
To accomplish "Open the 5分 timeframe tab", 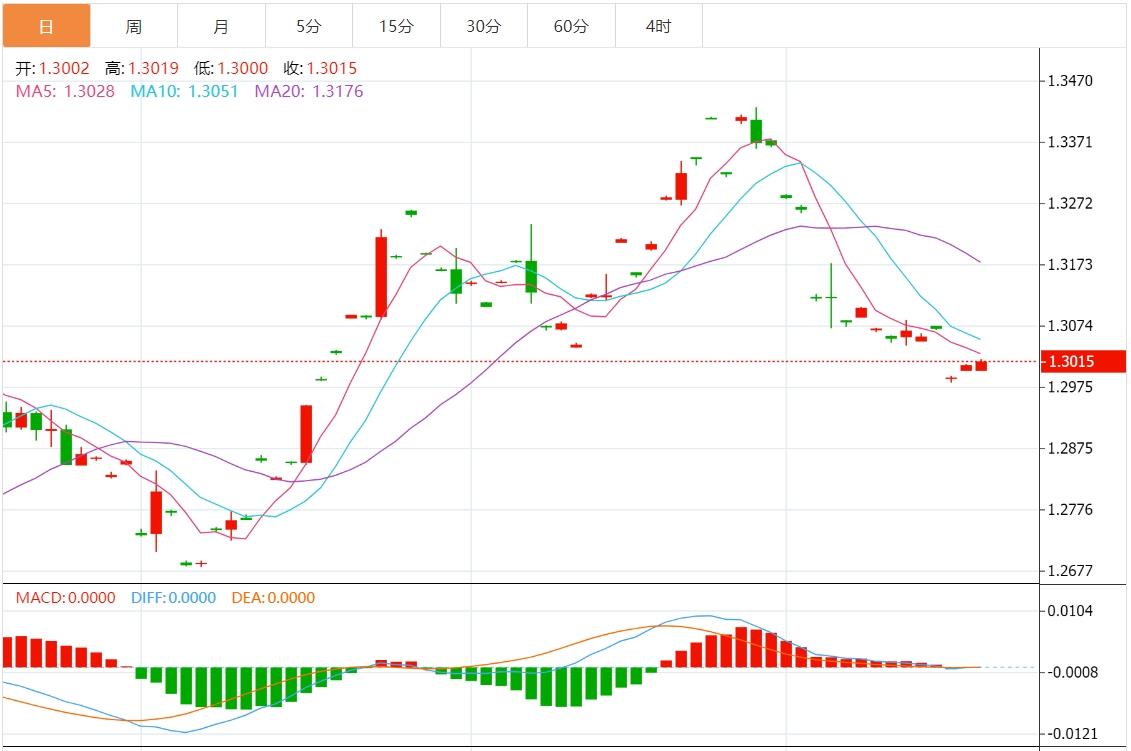I will coord(309,26).
